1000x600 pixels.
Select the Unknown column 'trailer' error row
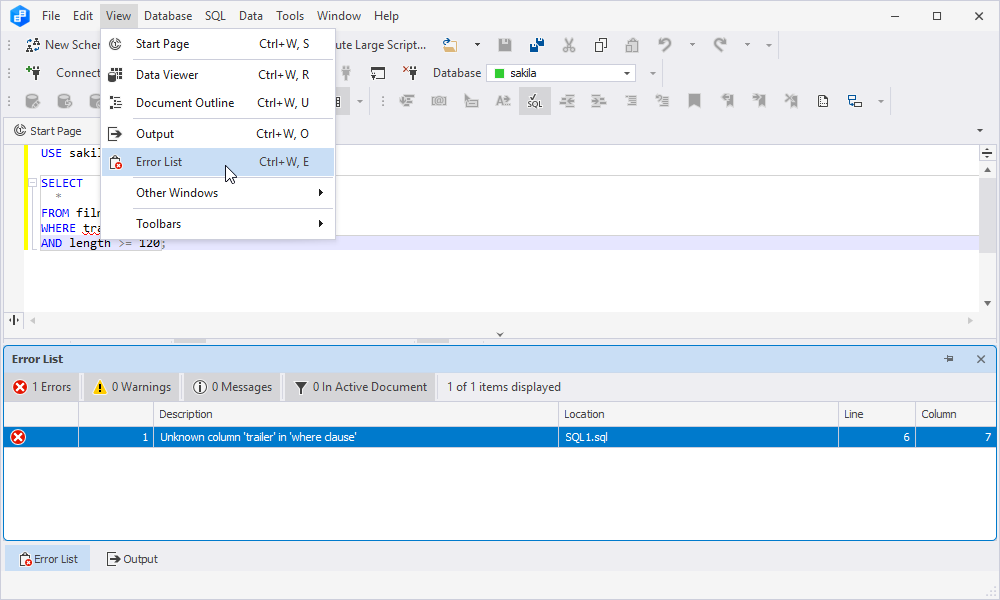(499, 437)
